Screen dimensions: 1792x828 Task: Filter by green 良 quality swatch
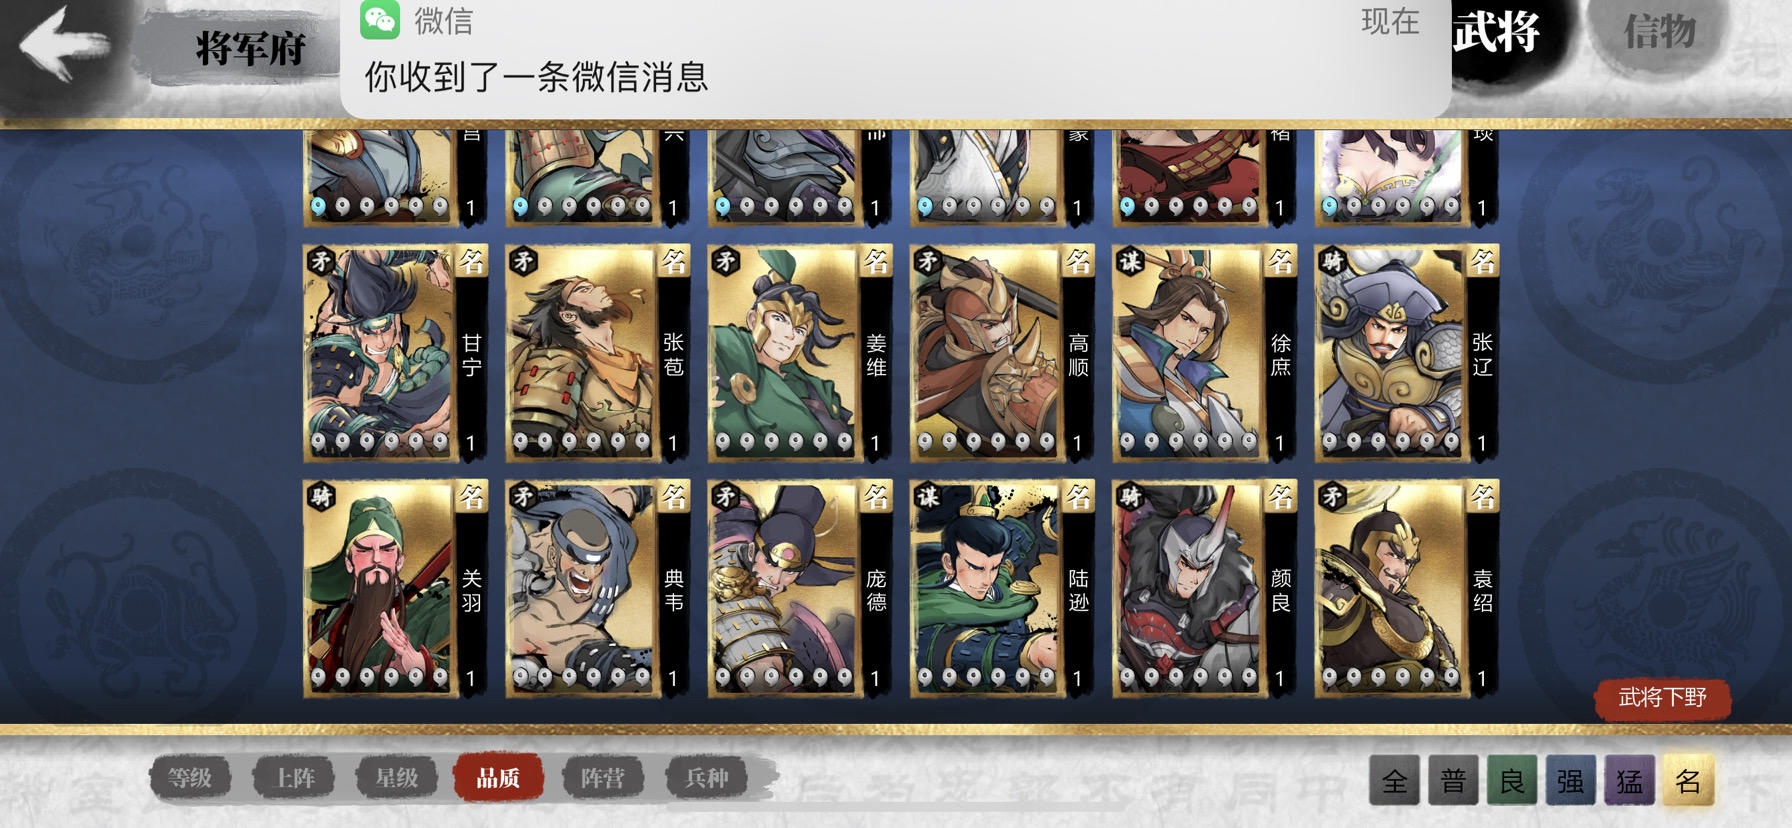pos(1512,781)
